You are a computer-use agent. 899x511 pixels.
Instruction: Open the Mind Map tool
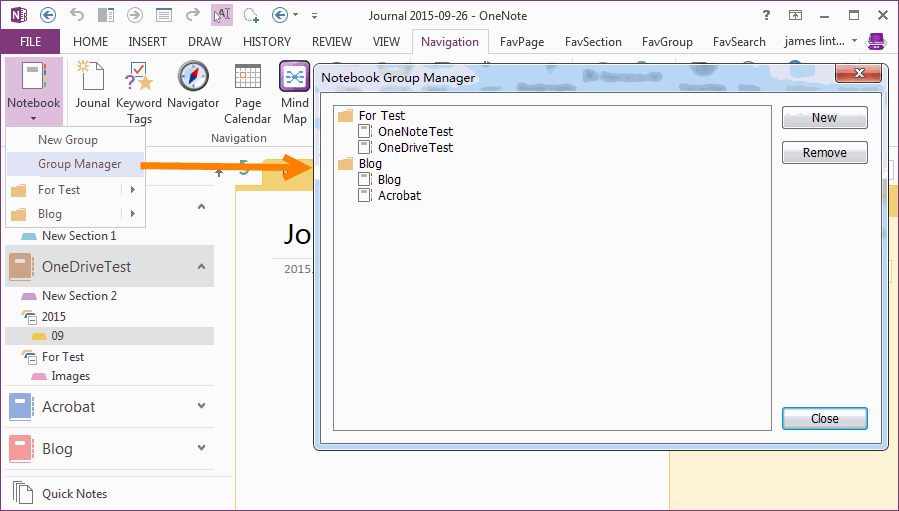pos(295,93)
